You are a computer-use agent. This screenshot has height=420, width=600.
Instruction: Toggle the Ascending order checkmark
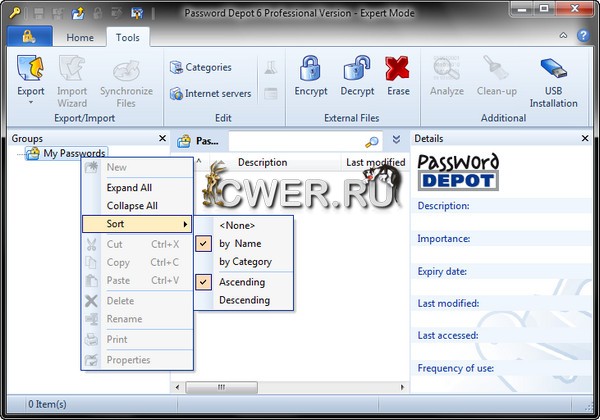tap(204, 282)
